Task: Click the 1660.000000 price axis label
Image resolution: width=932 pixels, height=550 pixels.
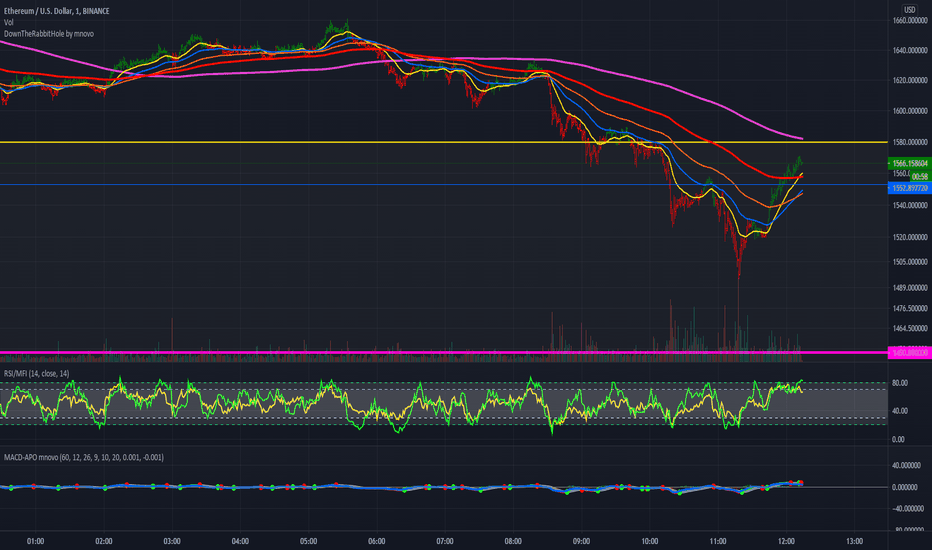Action: (x=910, y=20)
